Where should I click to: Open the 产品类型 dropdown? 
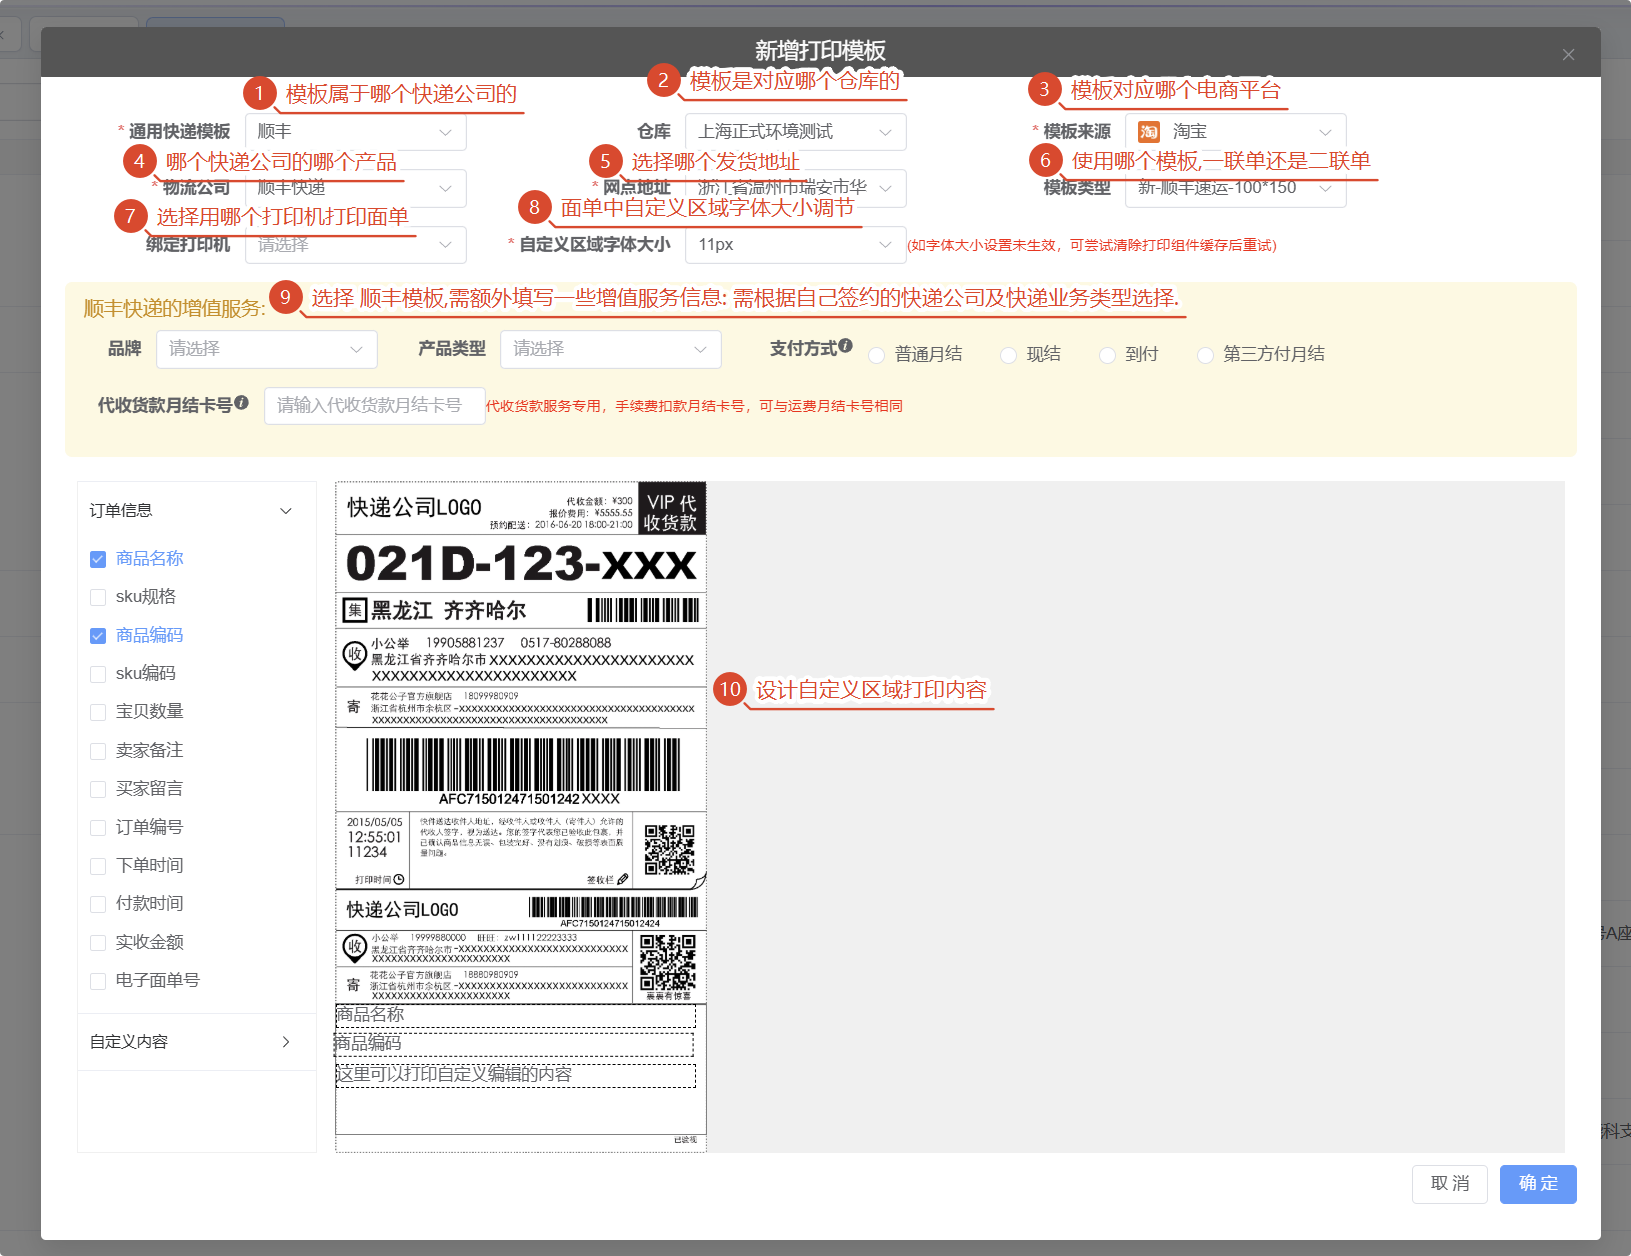point(611,349)
